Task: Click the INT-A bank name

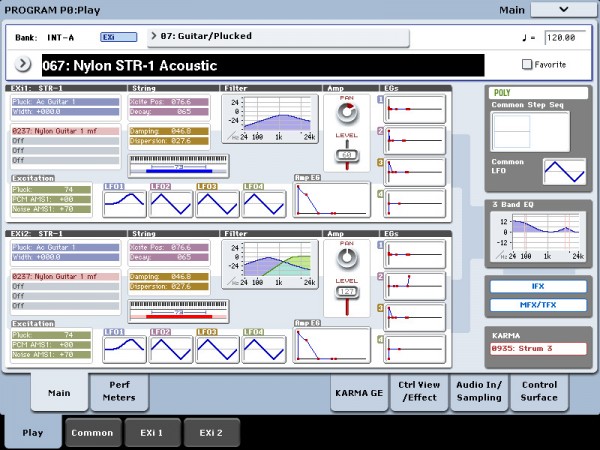Action: [x=60, y=38]
